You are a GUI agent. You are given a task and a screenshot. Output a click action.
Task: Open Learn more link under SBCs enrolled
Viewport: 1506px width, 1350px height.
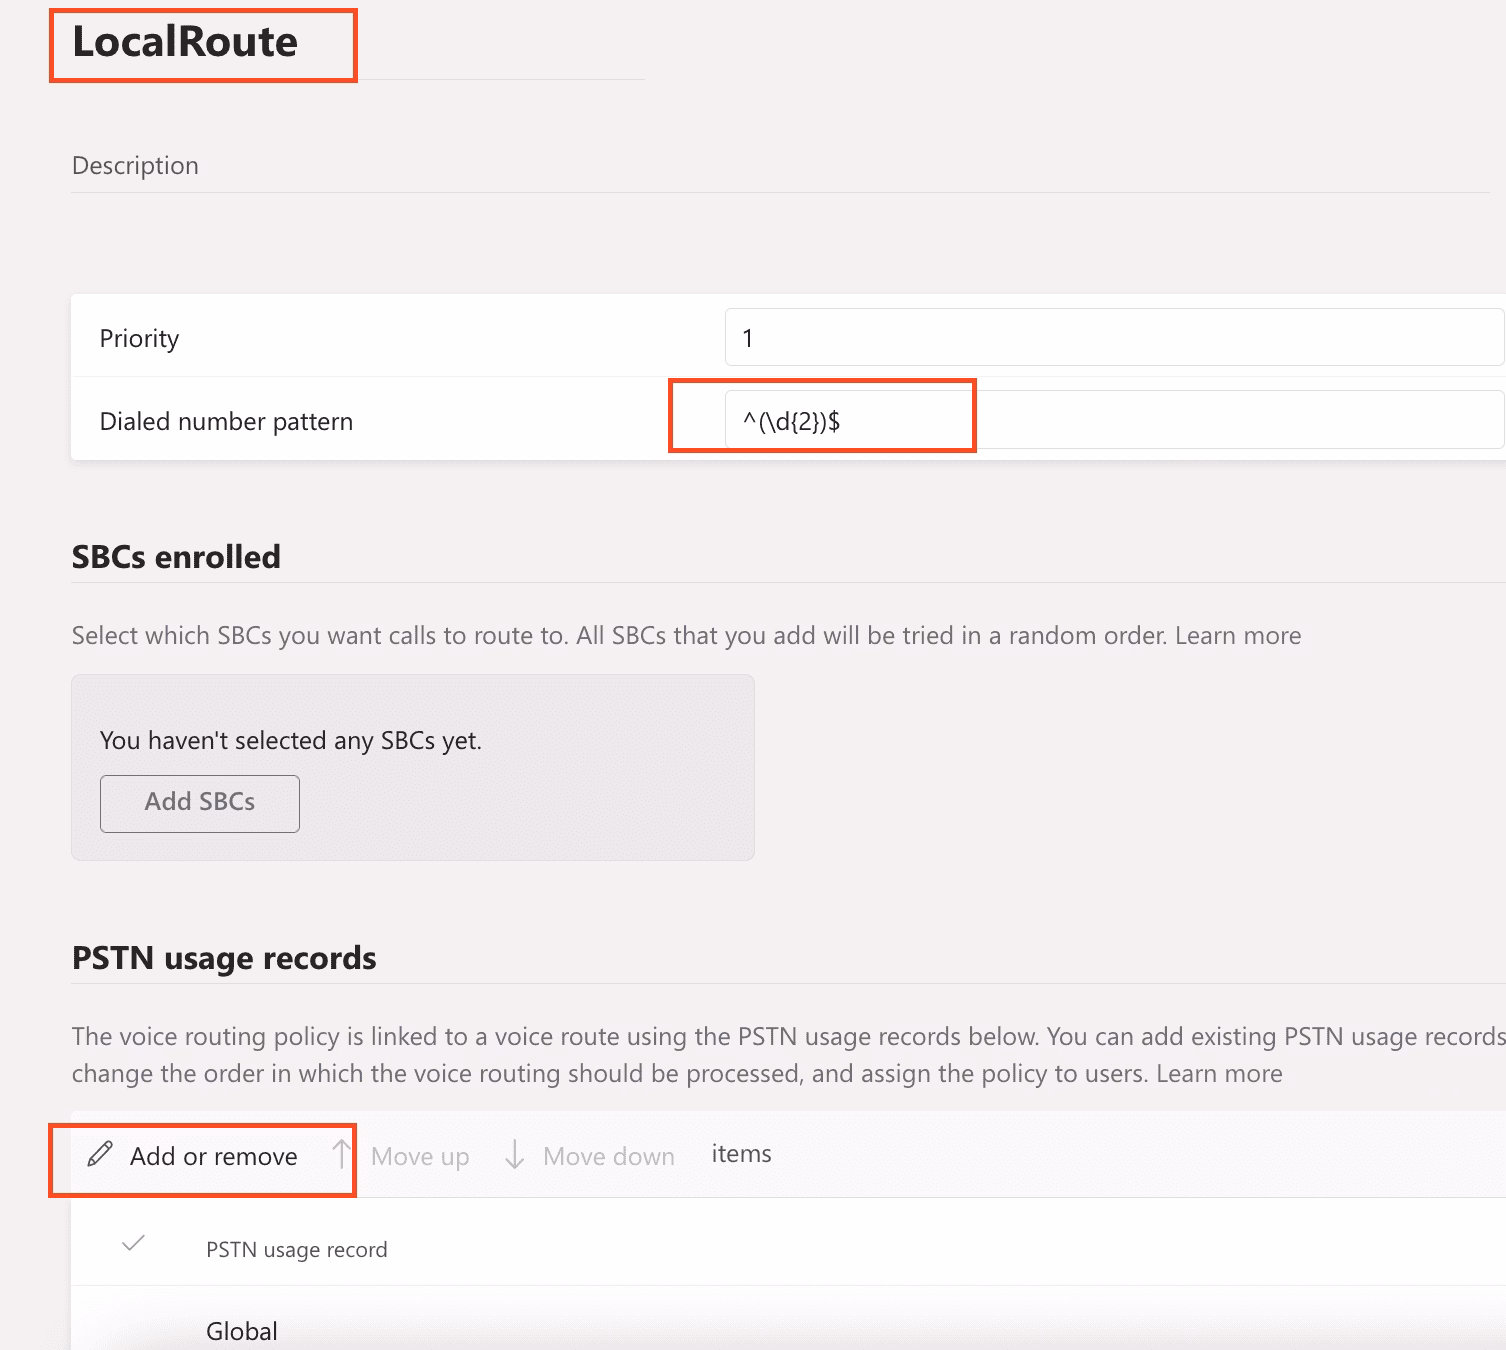click(x=1238, y=636)
